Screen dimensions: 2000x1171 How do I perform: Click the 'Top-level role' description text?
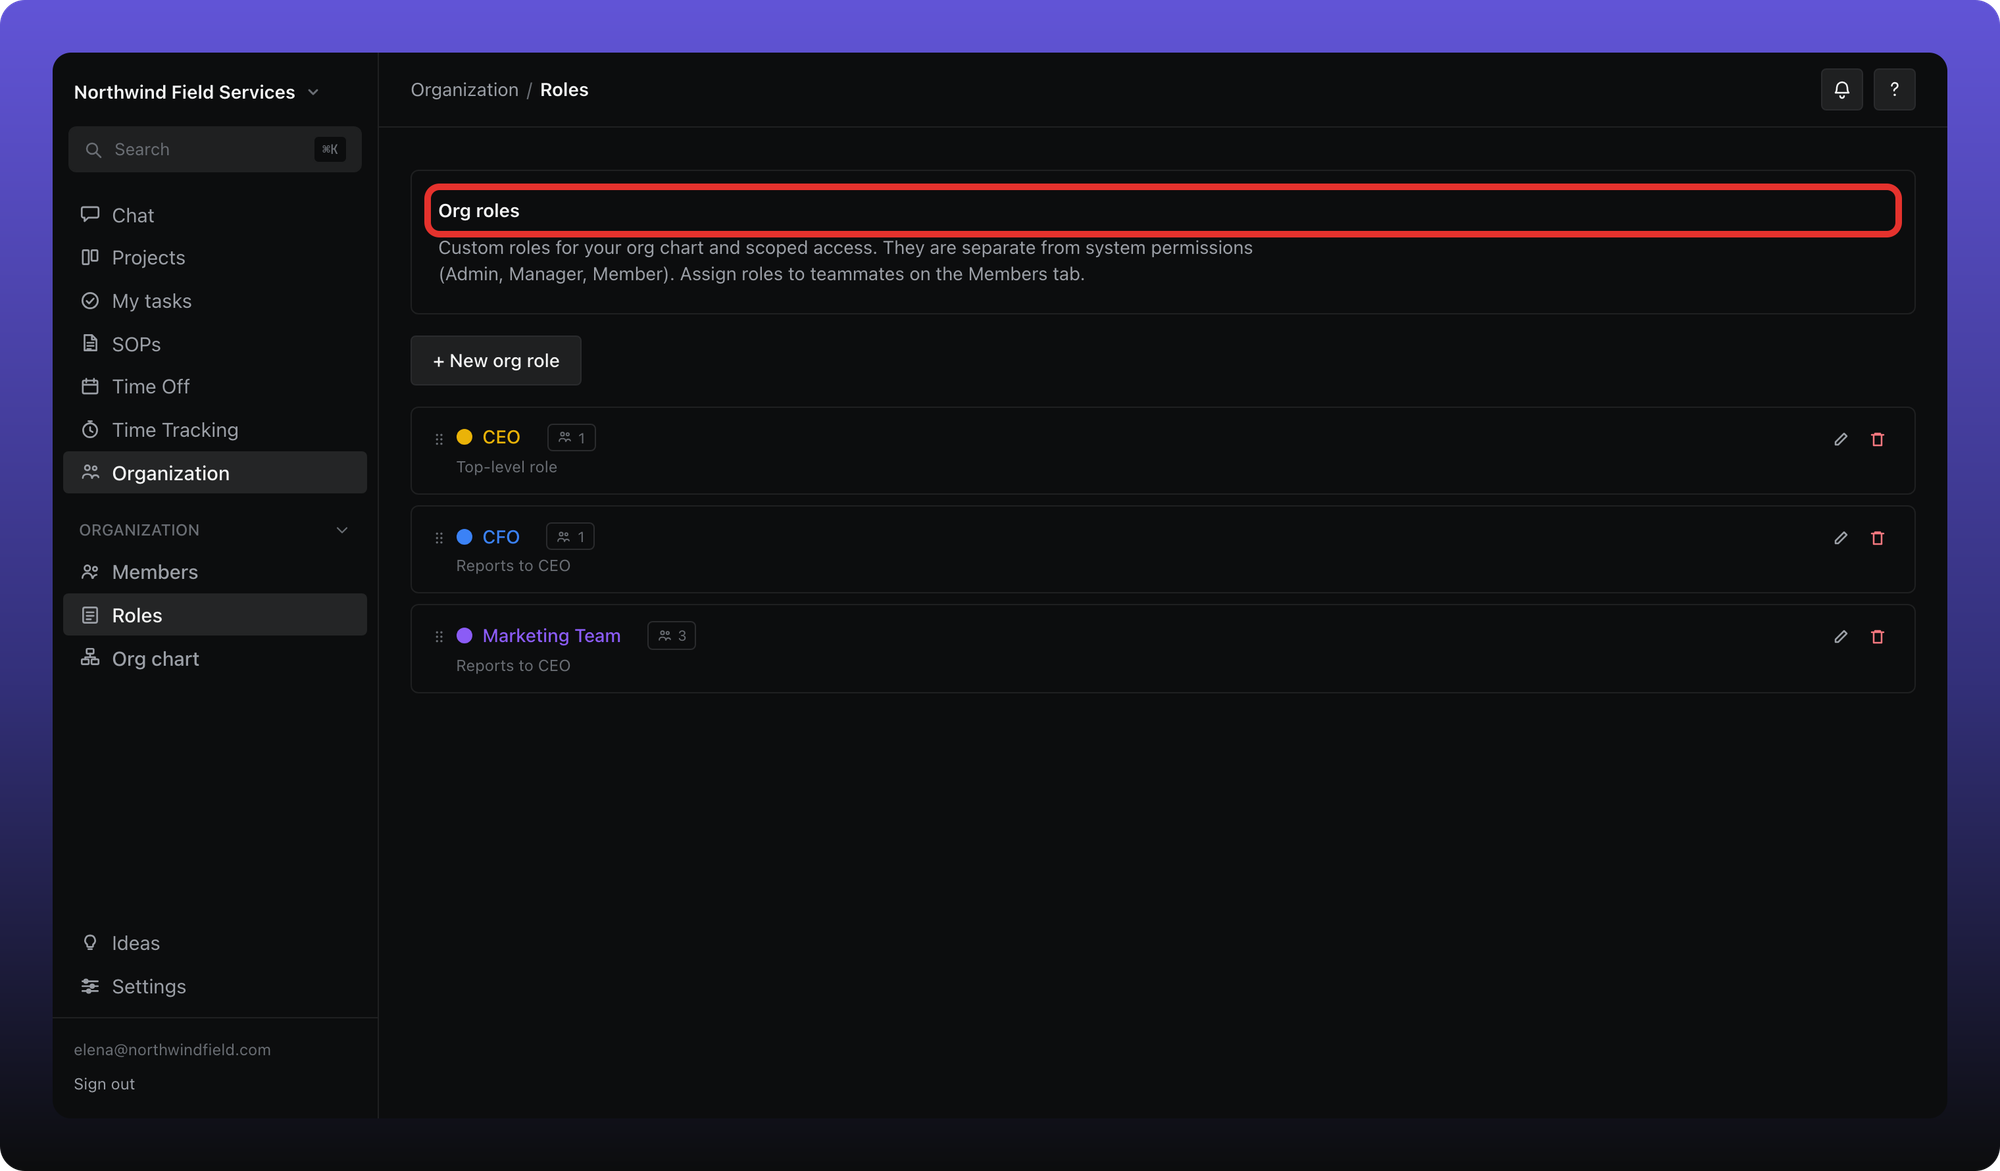pyautogui.click(x=506, y=467)
